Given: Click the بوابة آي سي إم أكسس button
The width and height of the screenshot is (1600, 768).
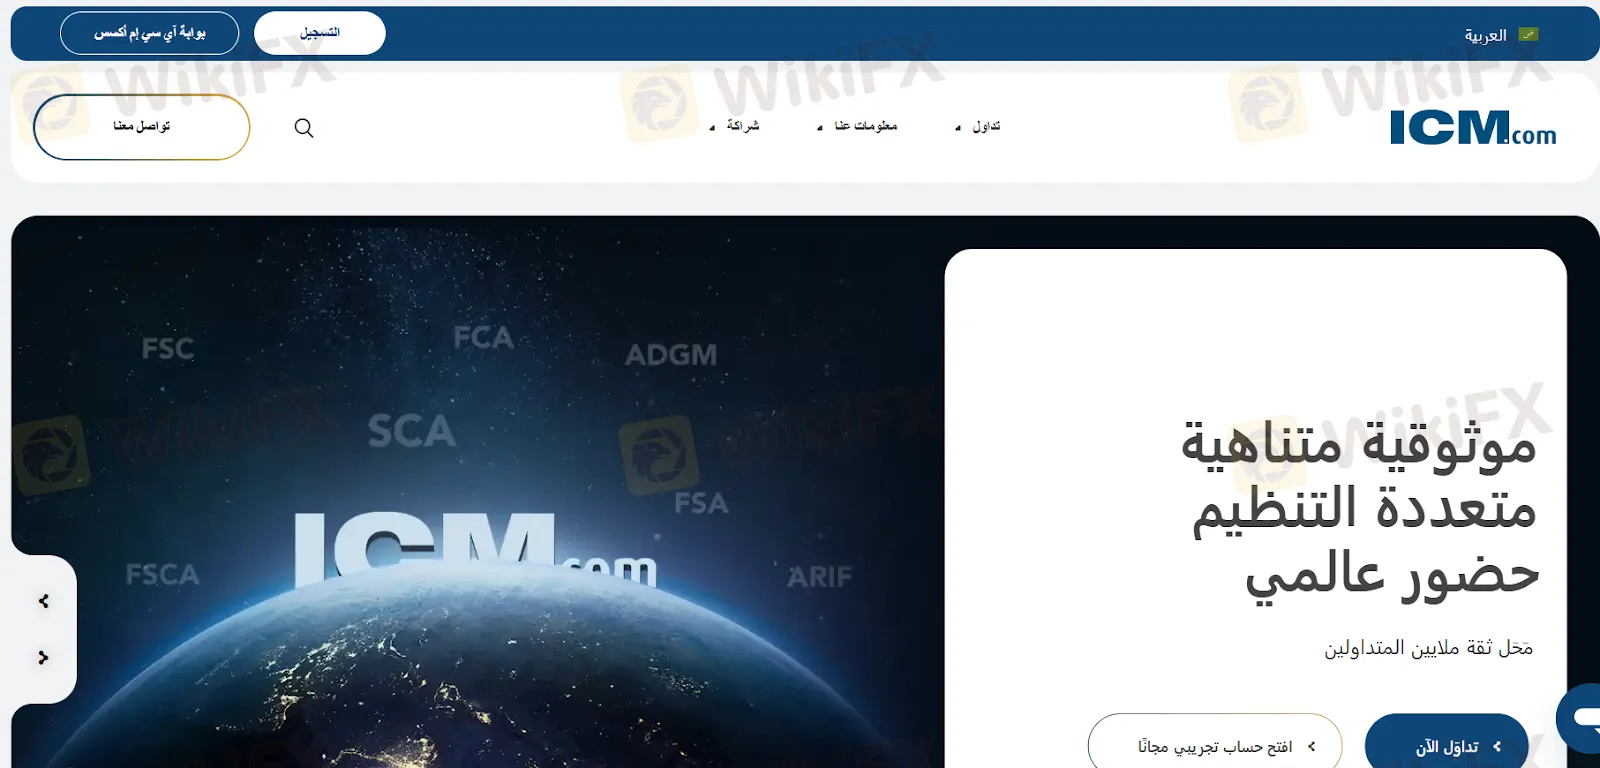Looking at the screenshot, I should click(x=150, y=33).
